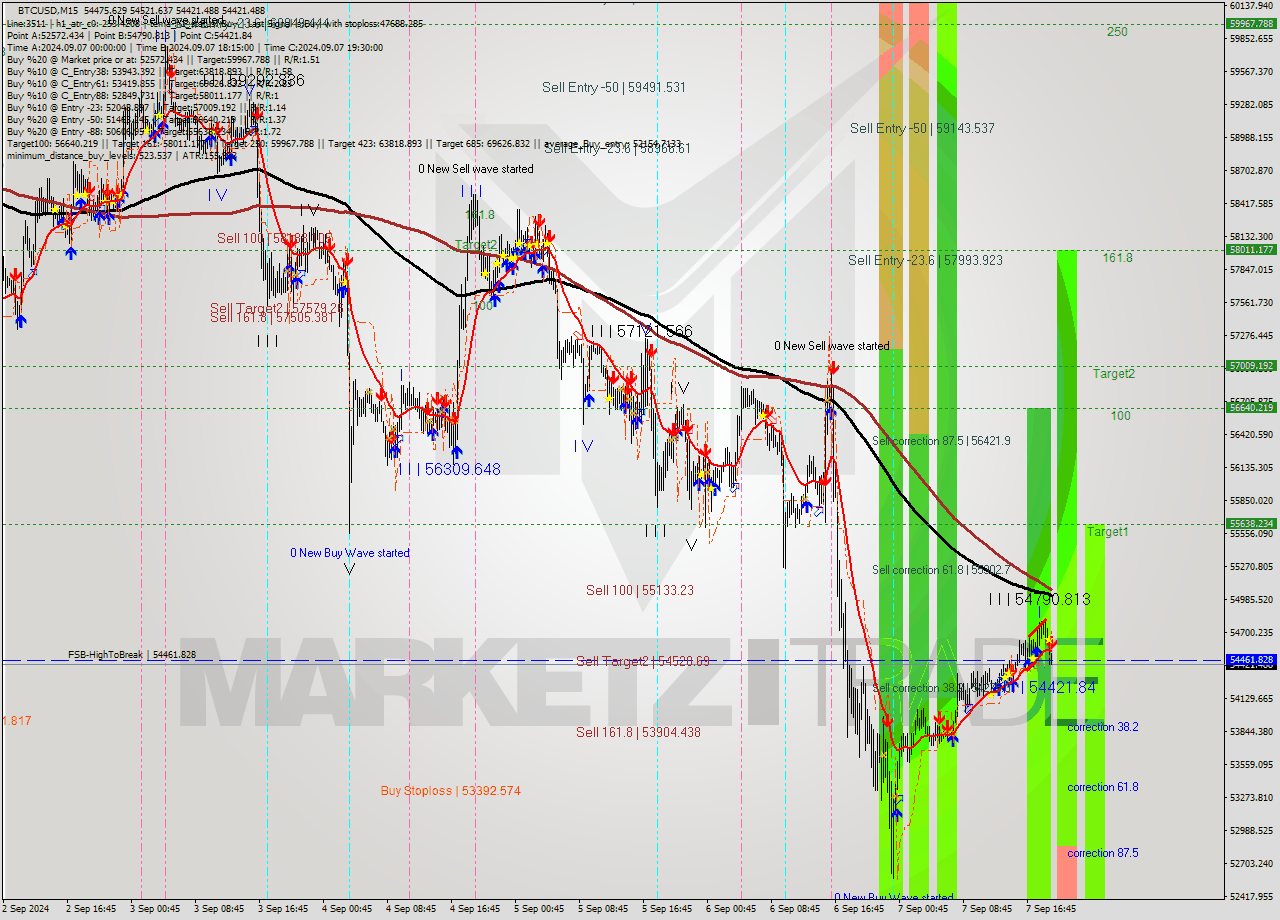Click 'Sell Target2 | 57579.28' label
The height and width of the screenshot is (920, 1280).
pos(277,307)
